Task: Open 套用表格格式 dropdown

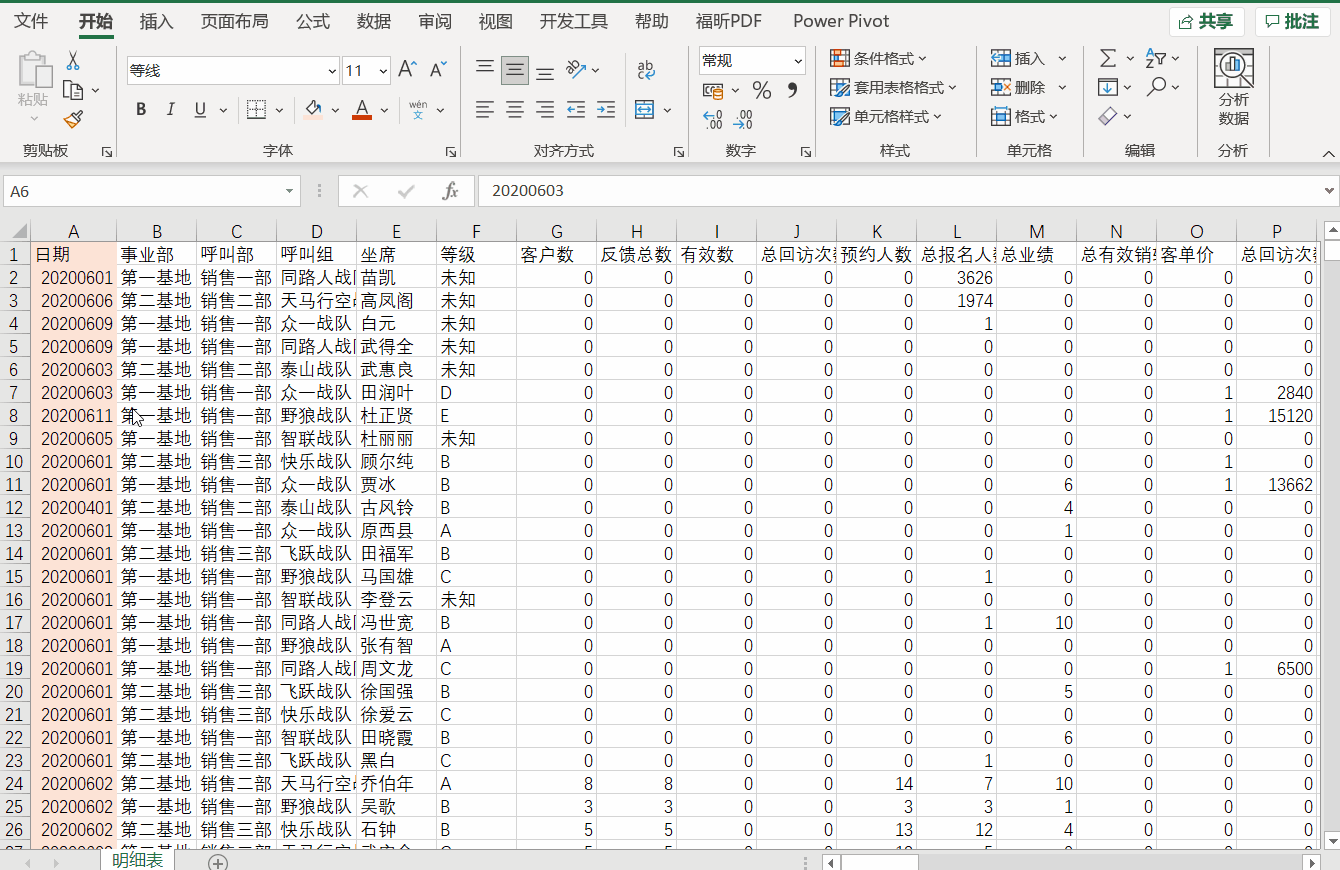Action: 893,88
